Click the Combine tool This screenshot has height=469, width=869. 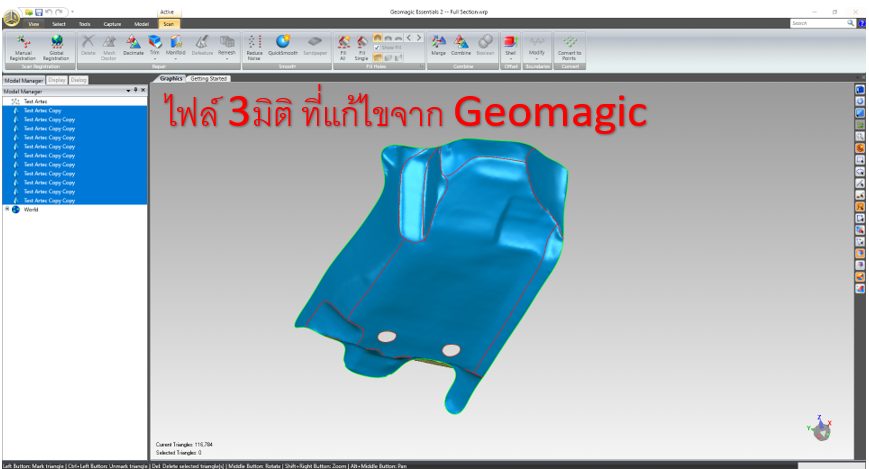click(461, 45)
